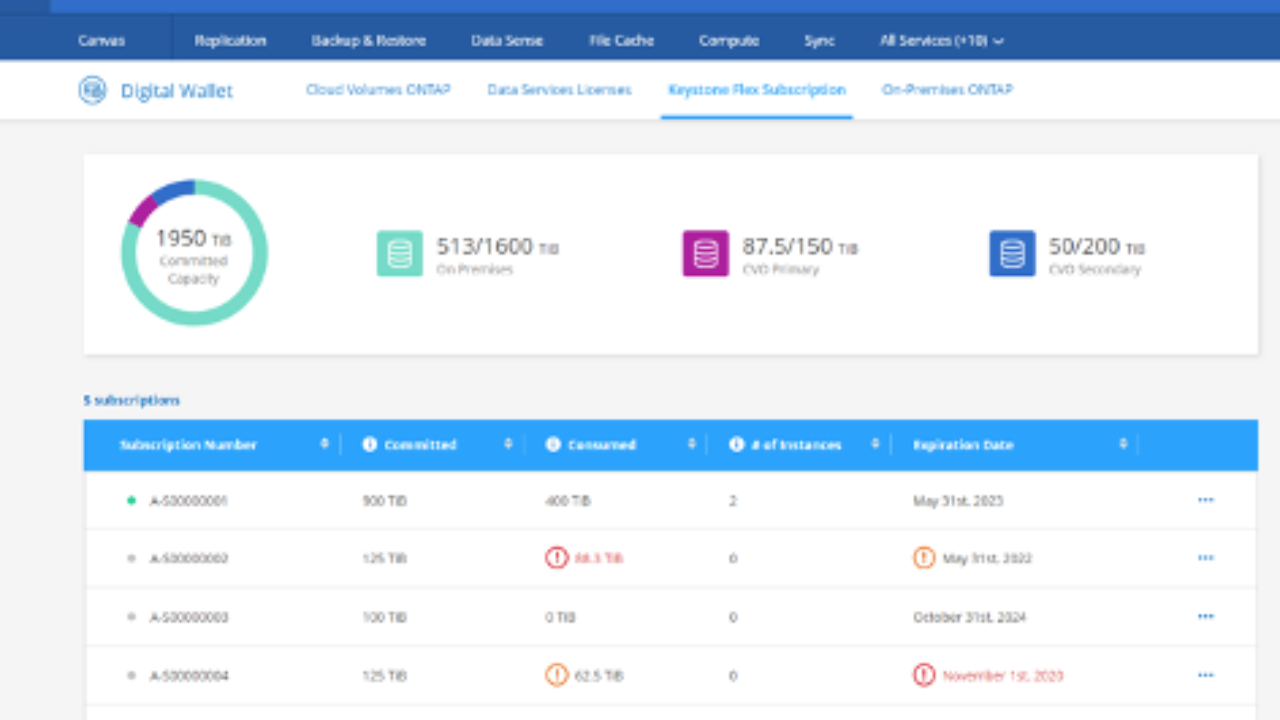Click the 0 TiB consumed cell
Viewport: 1280px width, 720px height.
coord(560,617)
